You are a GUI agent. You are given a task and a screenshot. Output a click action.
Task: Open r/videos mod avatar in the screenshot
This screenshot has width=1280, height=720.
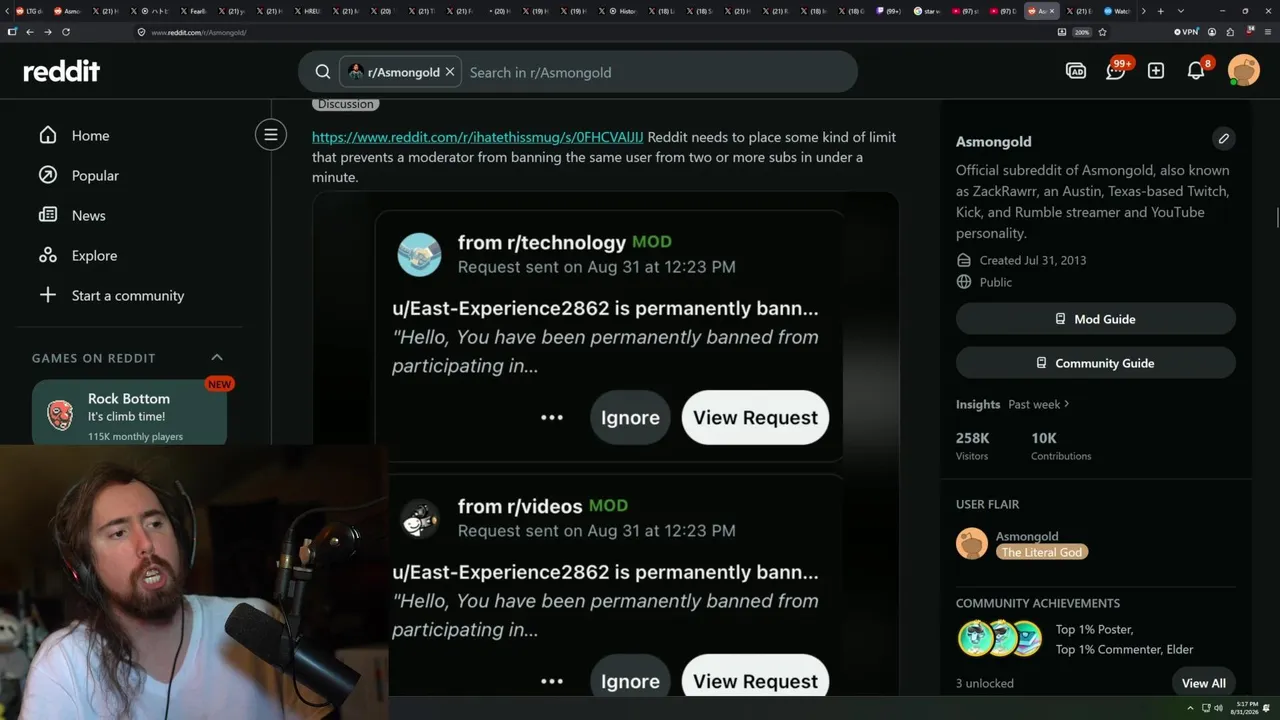[419, 519]
